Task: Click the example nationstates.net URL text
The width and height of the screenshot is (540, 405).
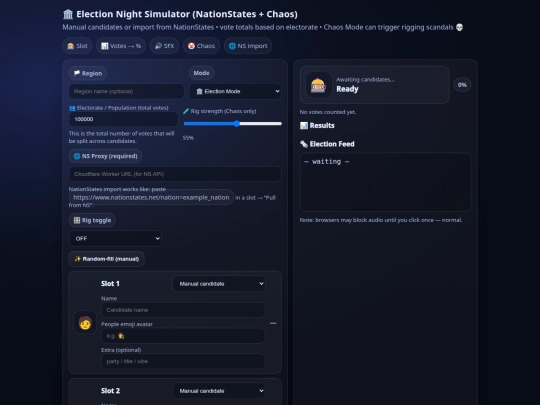Action: pyautogui.click(x=151, y=197)
